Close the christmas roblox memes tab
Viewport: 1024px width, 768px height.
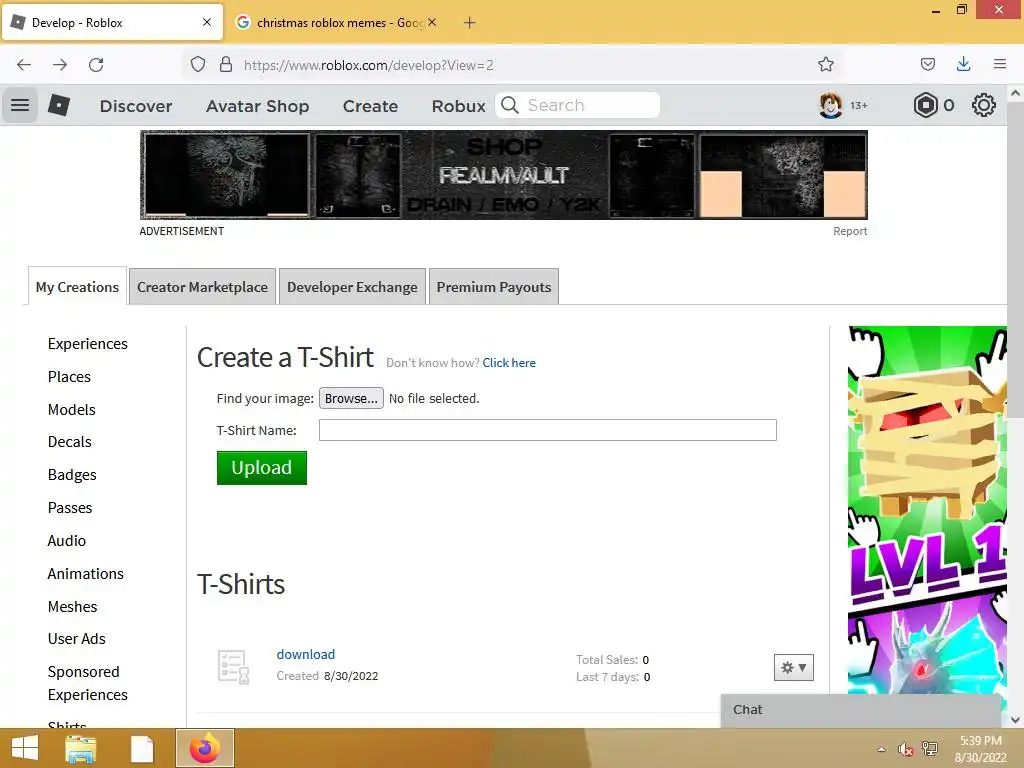coord(432,22)
